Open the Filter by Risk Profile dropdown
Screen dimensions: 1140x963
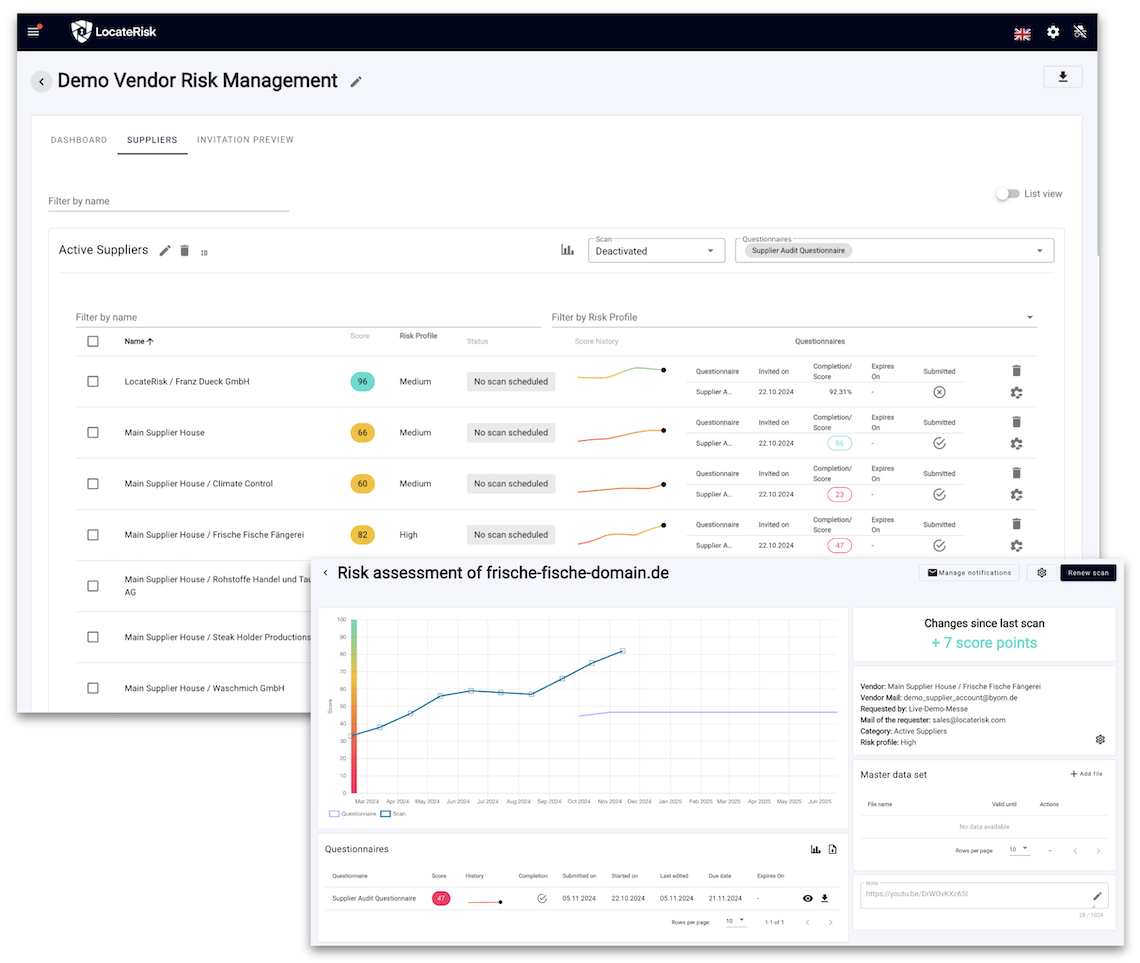793,317
